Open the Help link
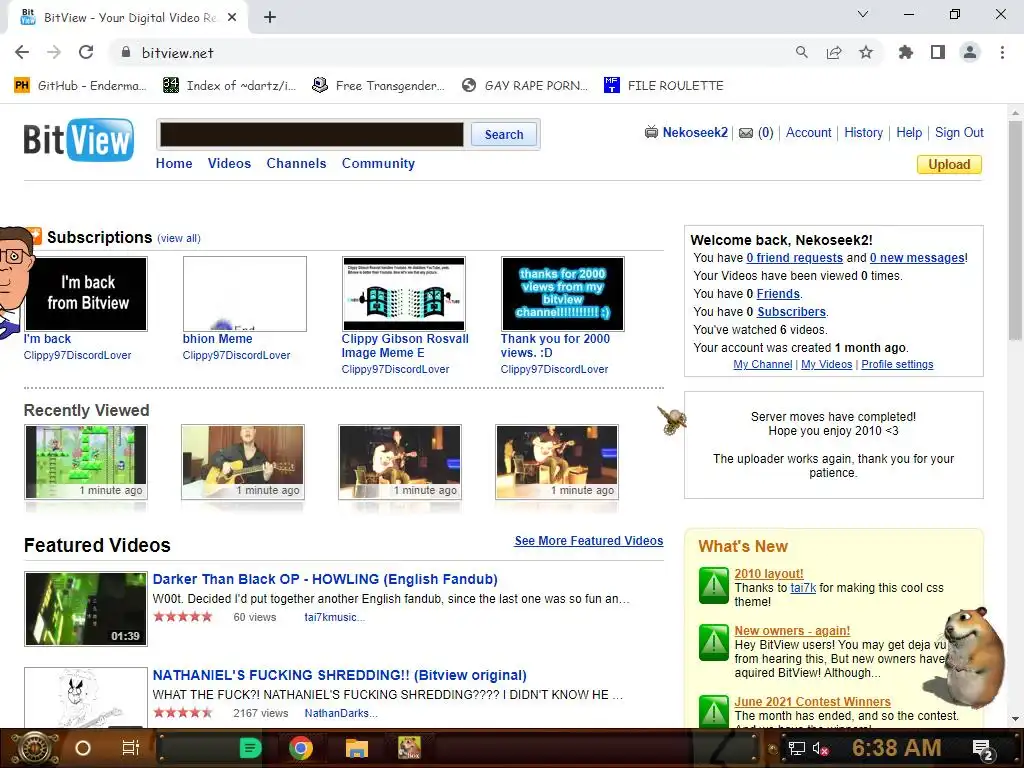This screenshot has width=1024, height=768. pyautogui.click(x=909, y=133)
